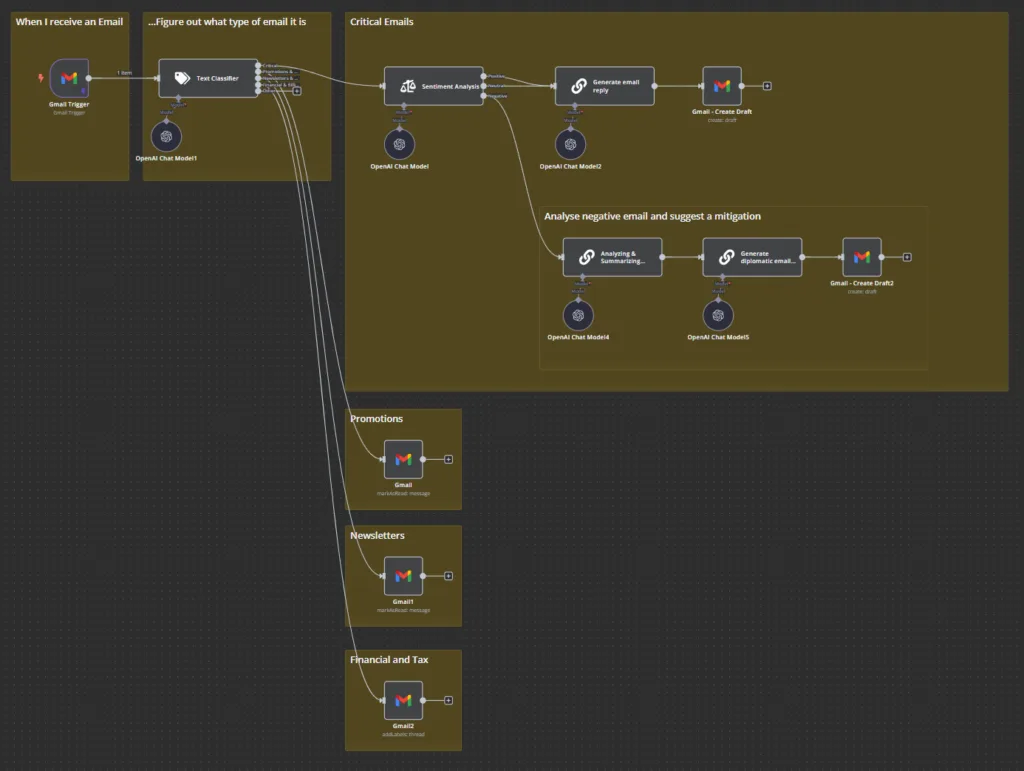Image resolution: width=1024 pixels, height=771 pixels.
Task: Click the 'OpenAI Chat Model1' label
Action: pos(166,158)
